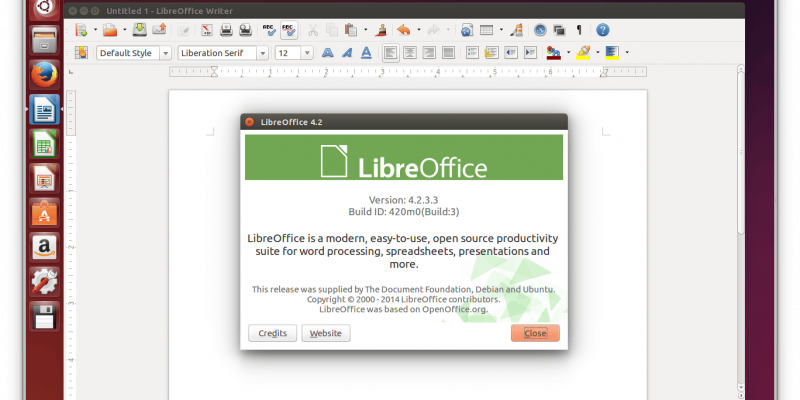The image size is (800, 400).
Task: Undo the last action
Action: tap(404, 30)
